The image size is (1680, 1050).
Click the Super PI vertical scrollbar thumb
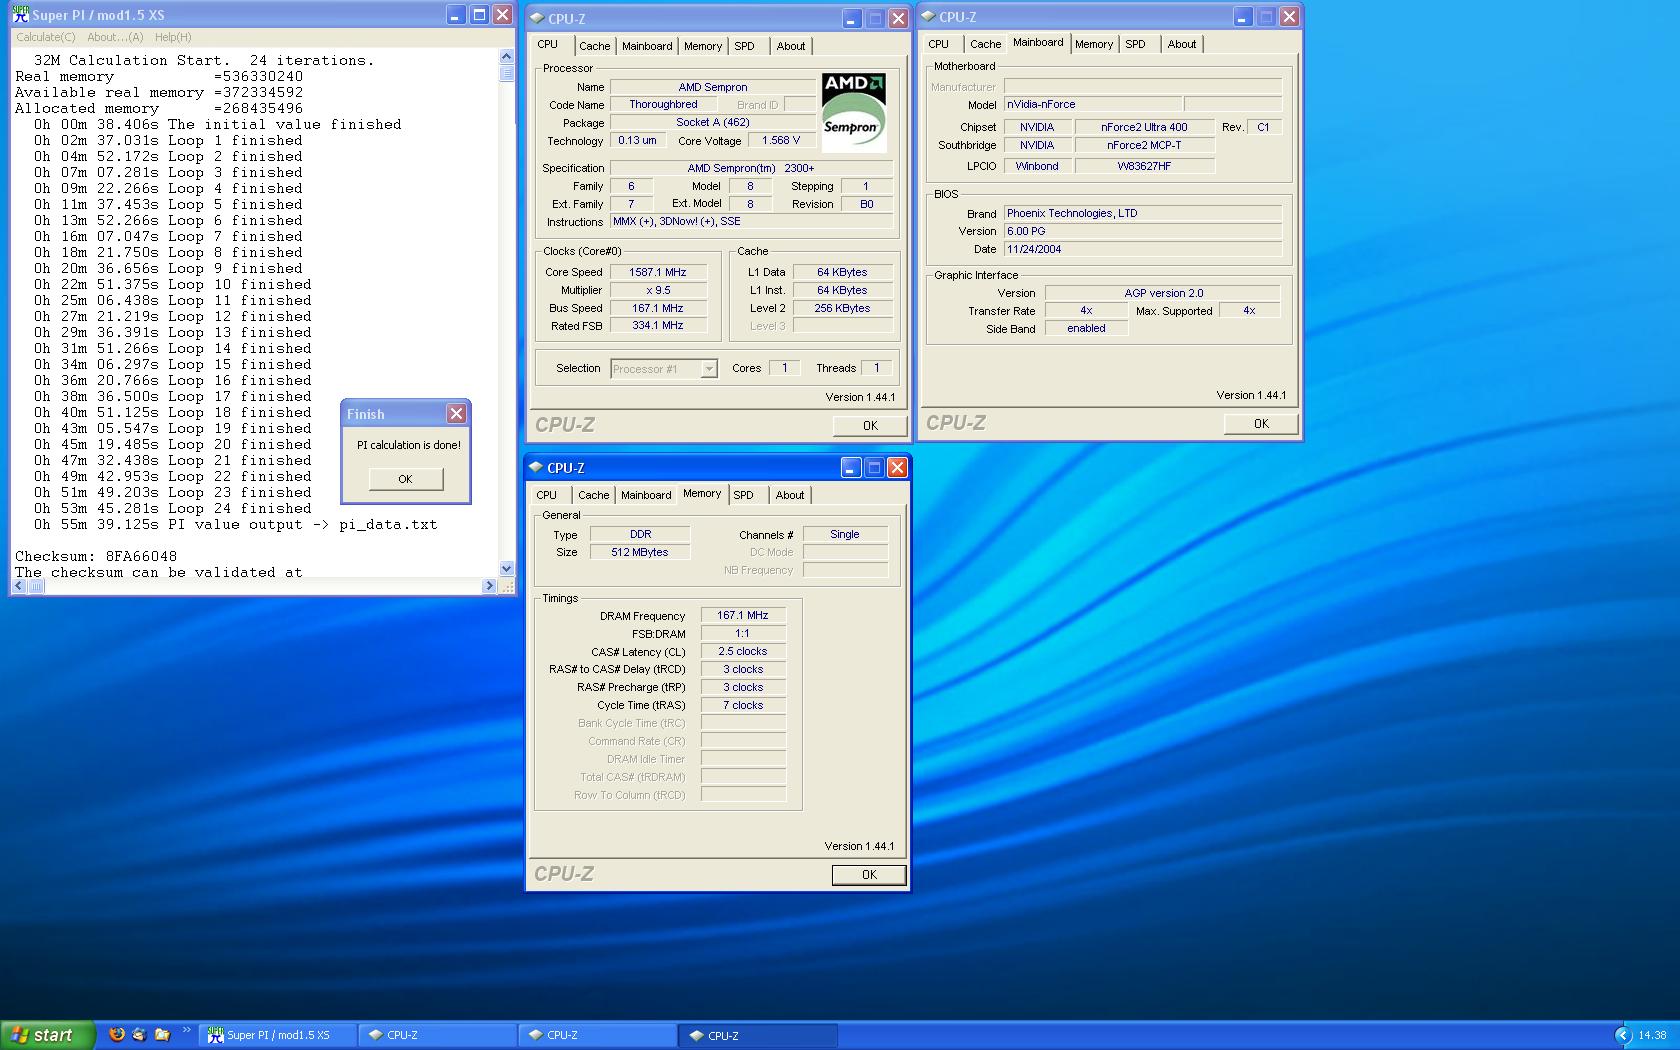506,73
